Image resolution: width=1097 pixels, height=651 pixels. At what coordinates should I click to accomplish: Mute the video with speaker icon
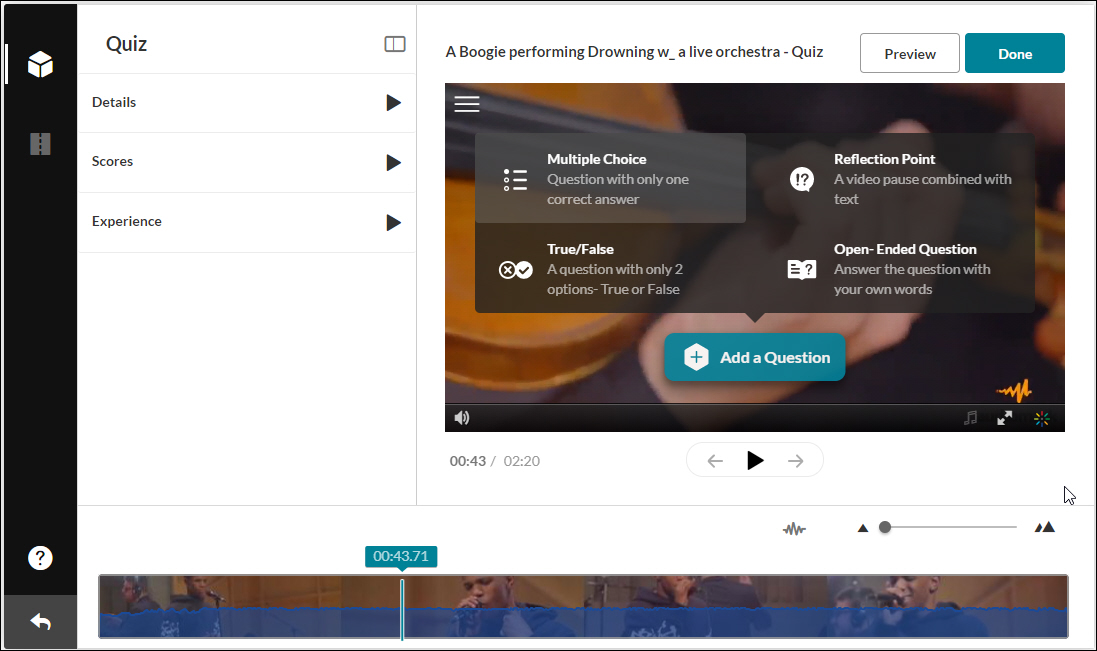point(462,417)
